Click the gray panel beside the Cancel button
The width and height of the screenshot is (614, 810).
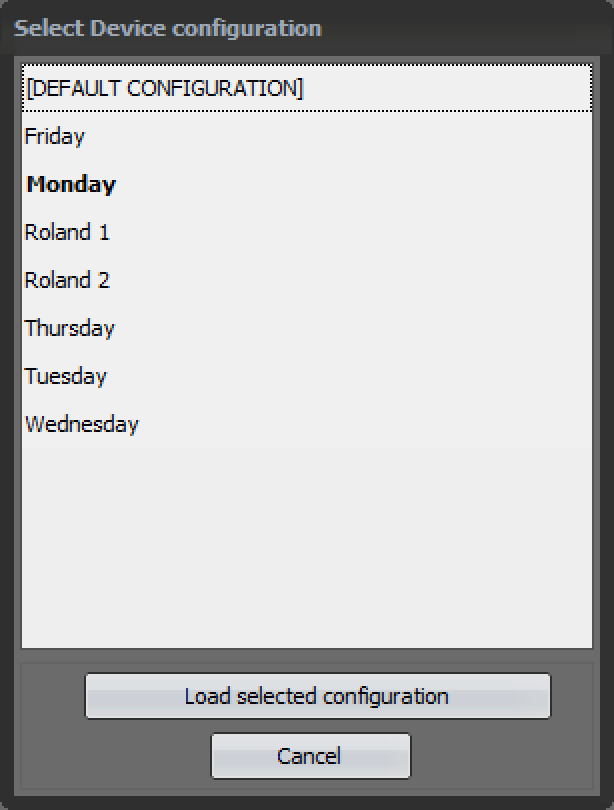pos(501,756)
